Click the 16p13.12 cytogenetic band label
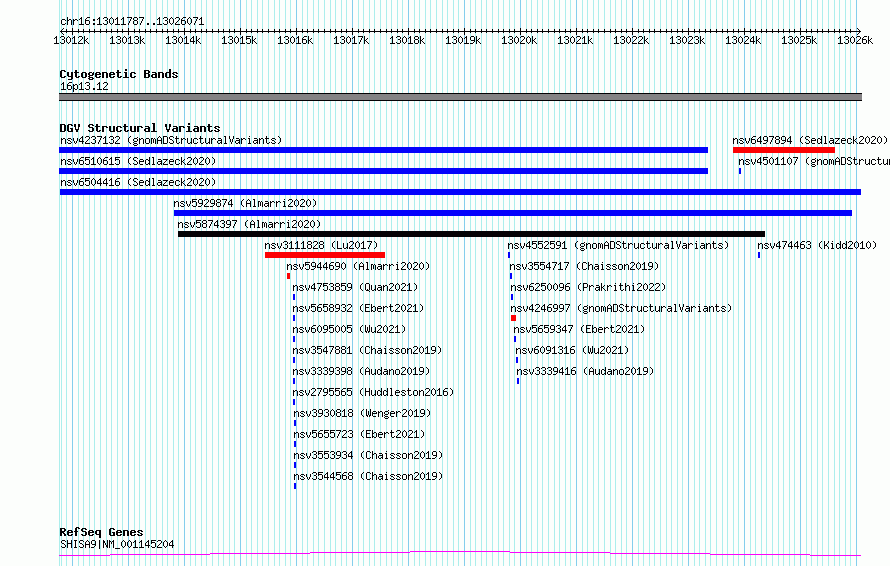 tap(84, 86)
